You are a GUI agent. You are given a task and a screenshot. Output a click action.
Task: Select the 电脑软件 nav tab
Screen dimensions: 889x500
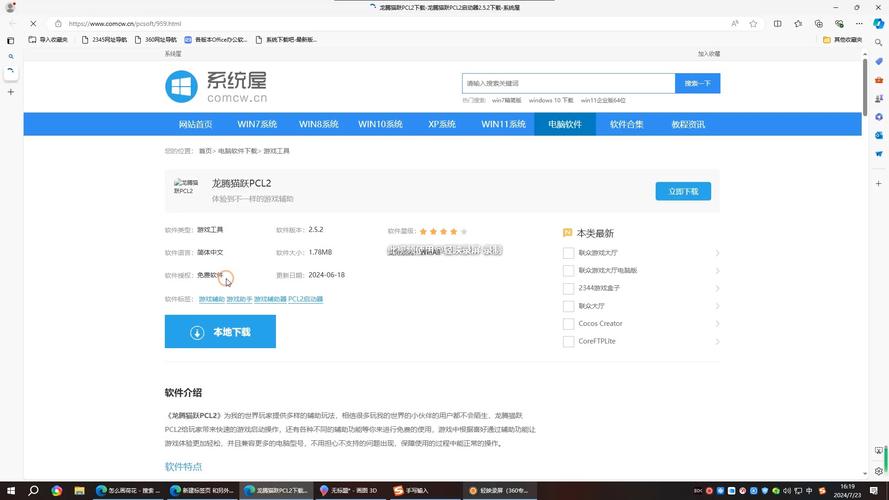point(565,124)
